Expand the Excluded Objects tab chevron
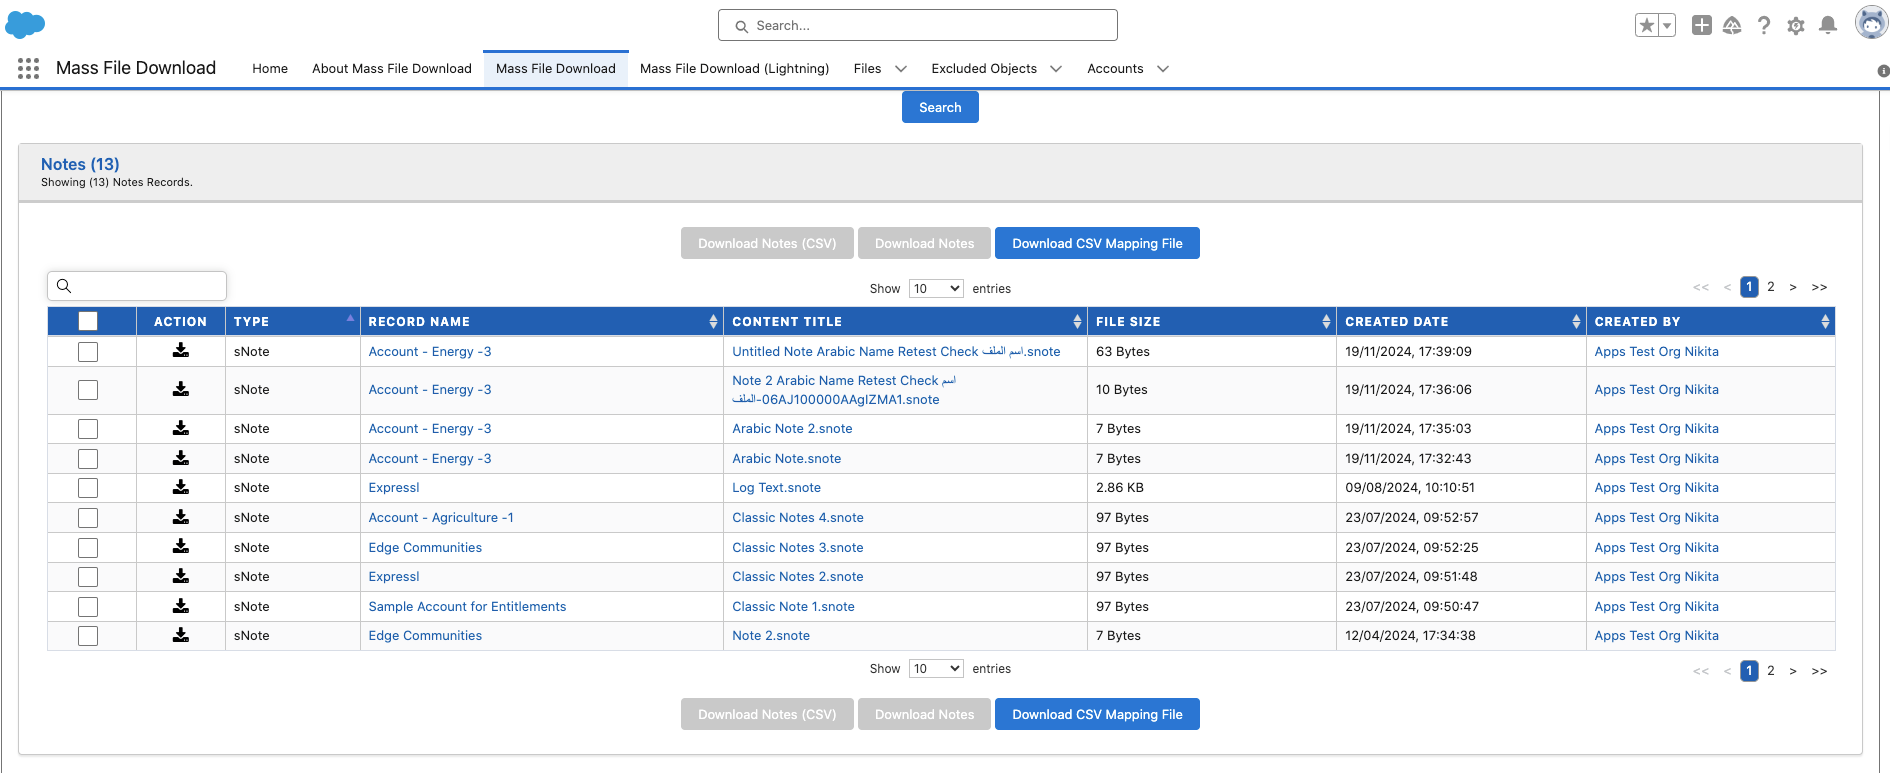This screenshot has width=1890, height=773. 1056,69
